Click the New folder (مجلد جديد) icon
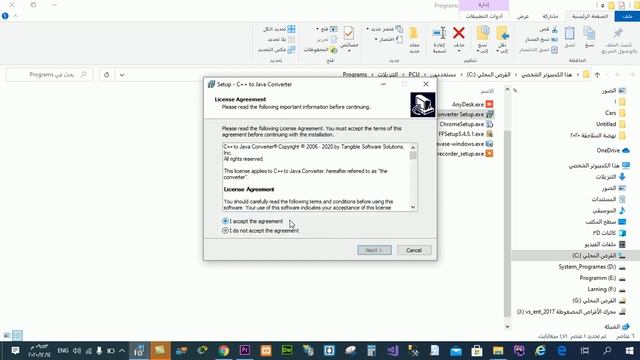 (x=414, y=33)
